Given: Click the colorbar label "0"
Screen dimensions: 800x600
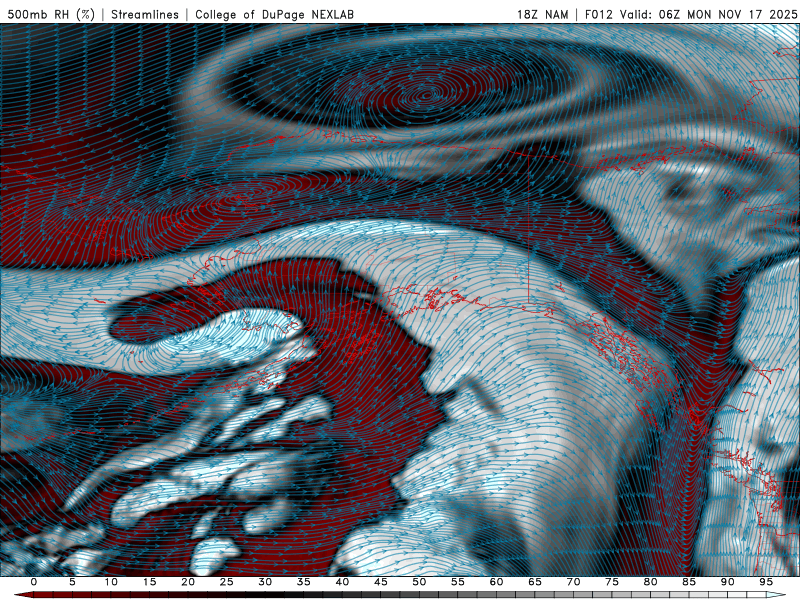Looking at the screenshot, I should click(34, 582).
